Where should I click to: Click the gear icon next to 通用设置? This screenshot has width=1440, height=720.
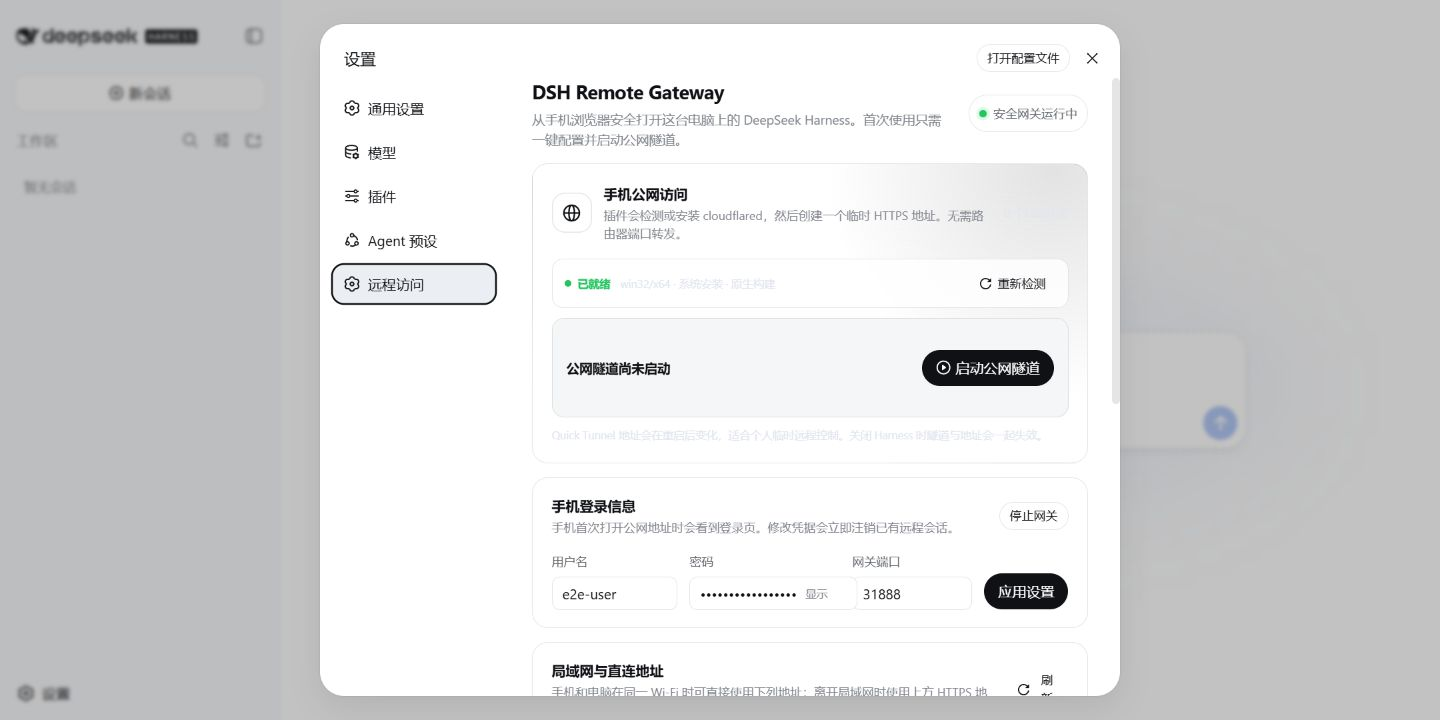pos(352,108)
